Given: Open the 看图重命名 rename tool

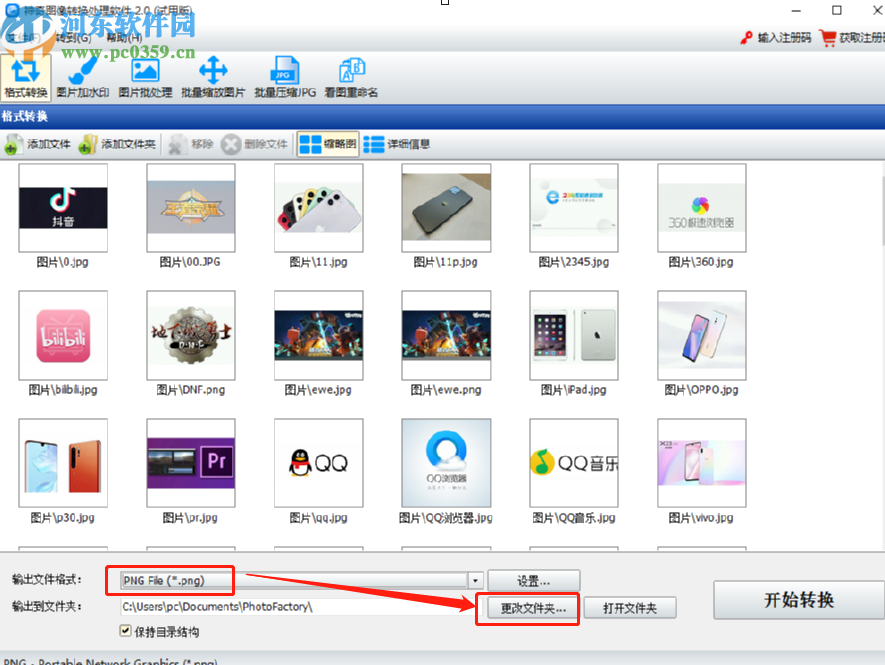Looking at the screenshot, I should point(351,77).
